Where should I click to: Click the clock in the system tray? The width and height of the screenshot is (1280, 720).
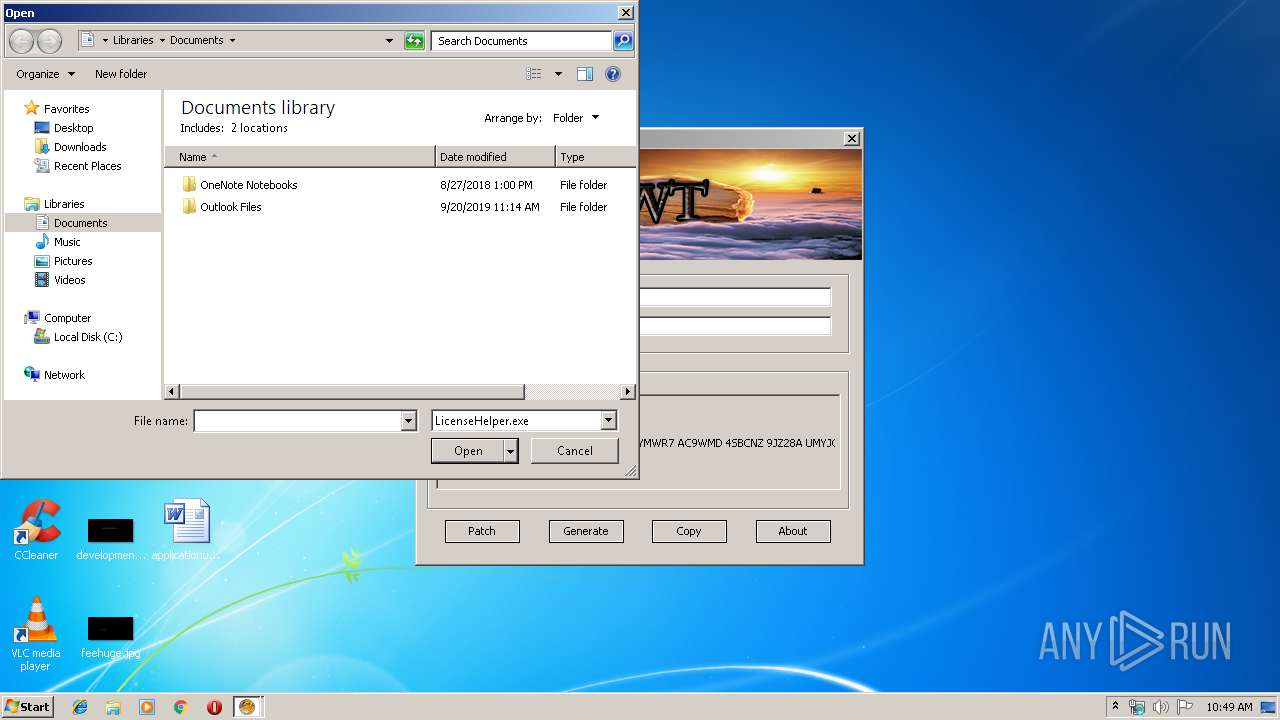pyautogui.click(x=1229, y=707)
